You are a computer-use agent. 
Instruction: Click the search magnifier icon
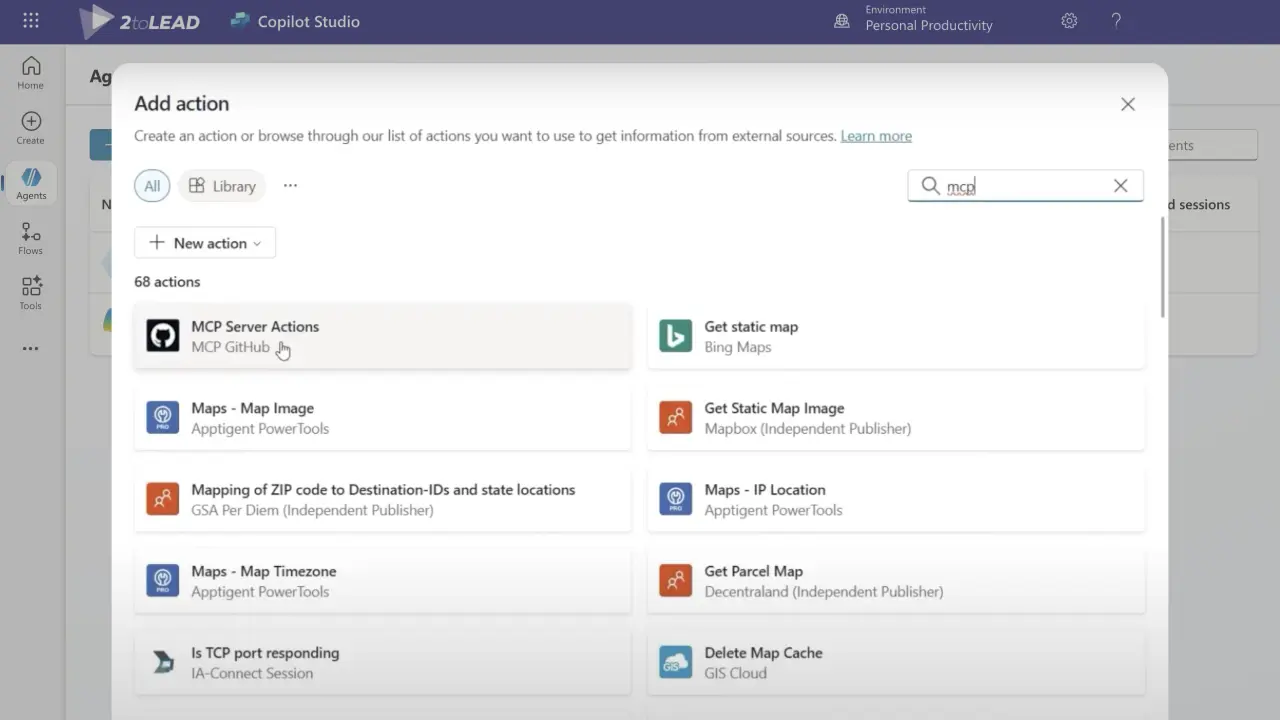coord(930,186)
